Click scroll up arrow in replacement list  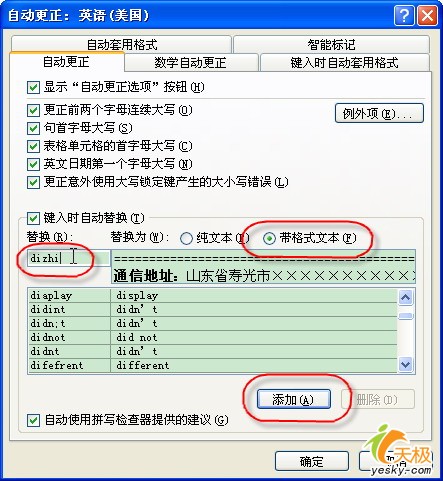(406, 297)
